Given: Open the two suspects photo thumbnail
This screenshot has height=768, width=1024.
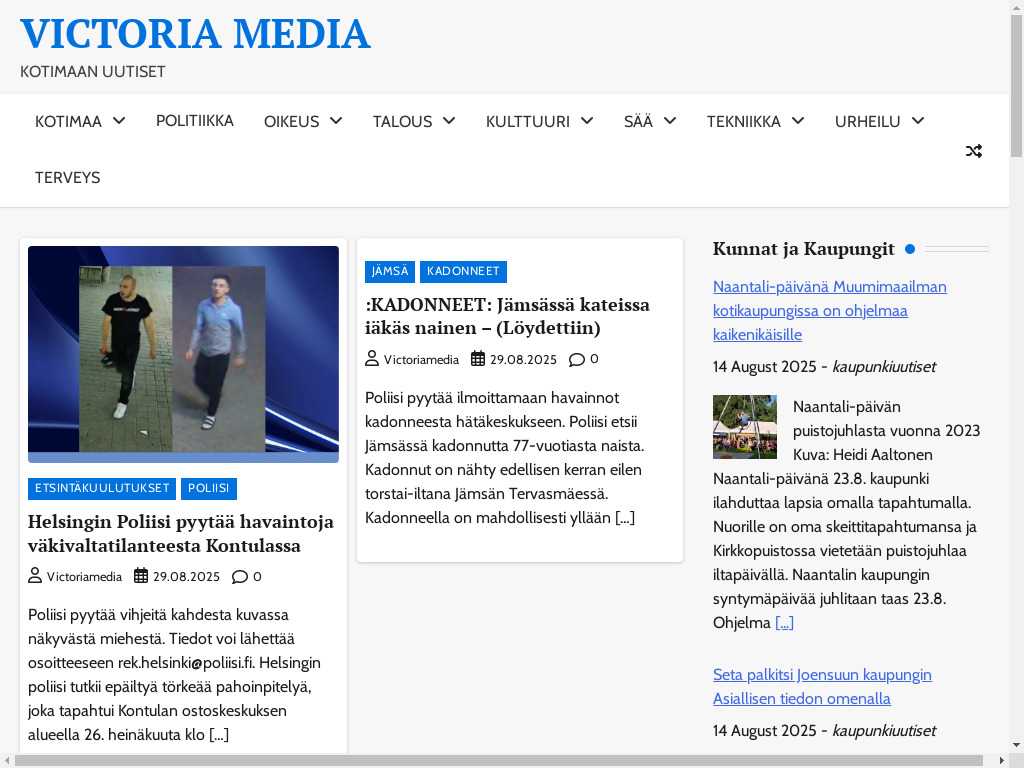Looking at the screenshot, I should click(x=184, y=354).
